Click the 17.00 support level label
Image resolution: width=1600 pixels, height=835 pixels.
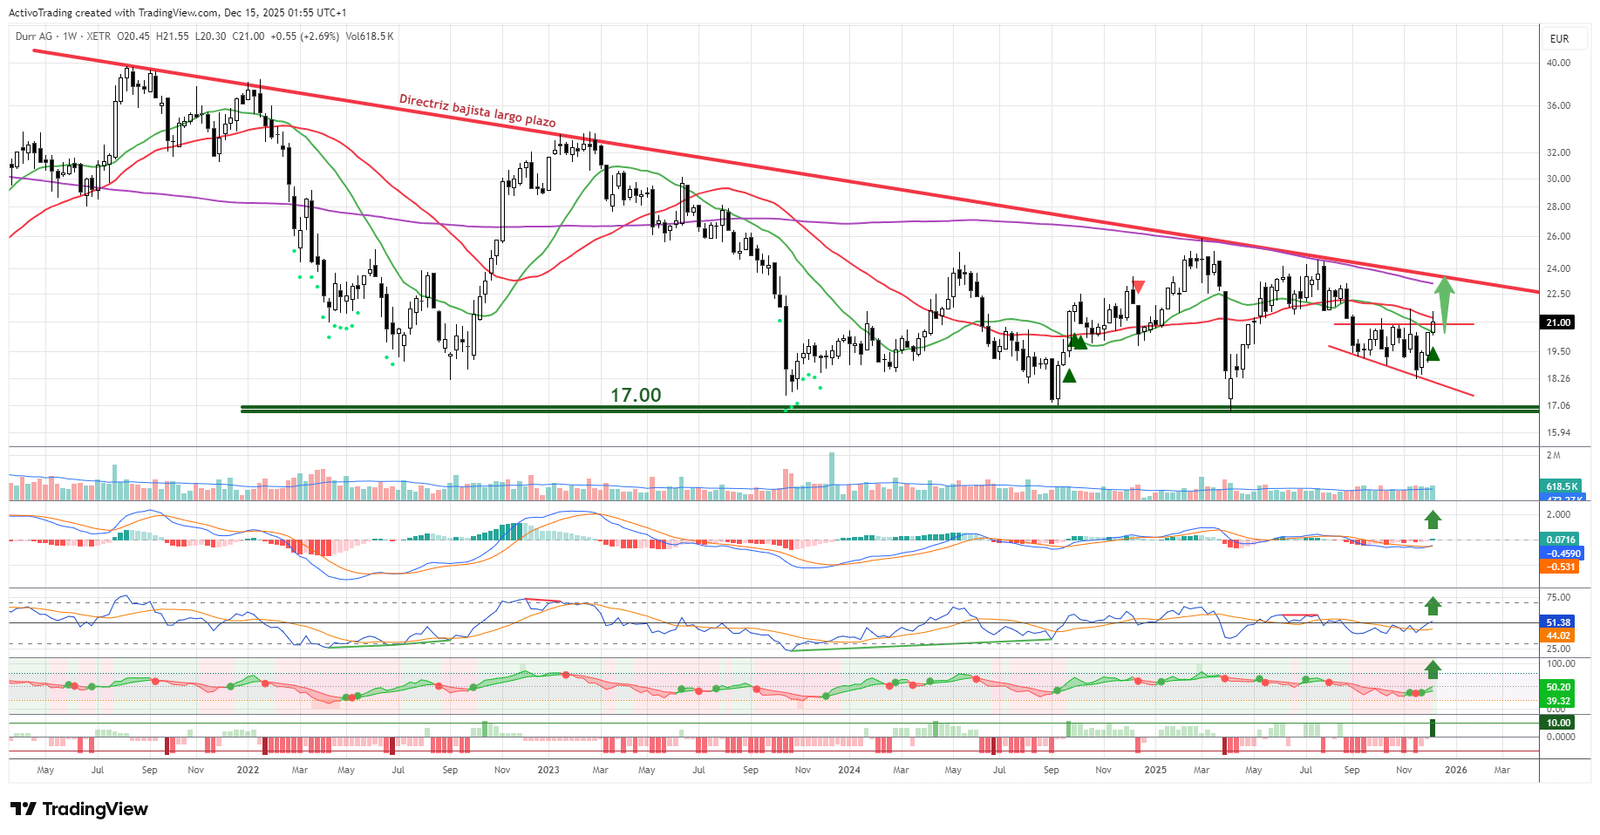635,395
